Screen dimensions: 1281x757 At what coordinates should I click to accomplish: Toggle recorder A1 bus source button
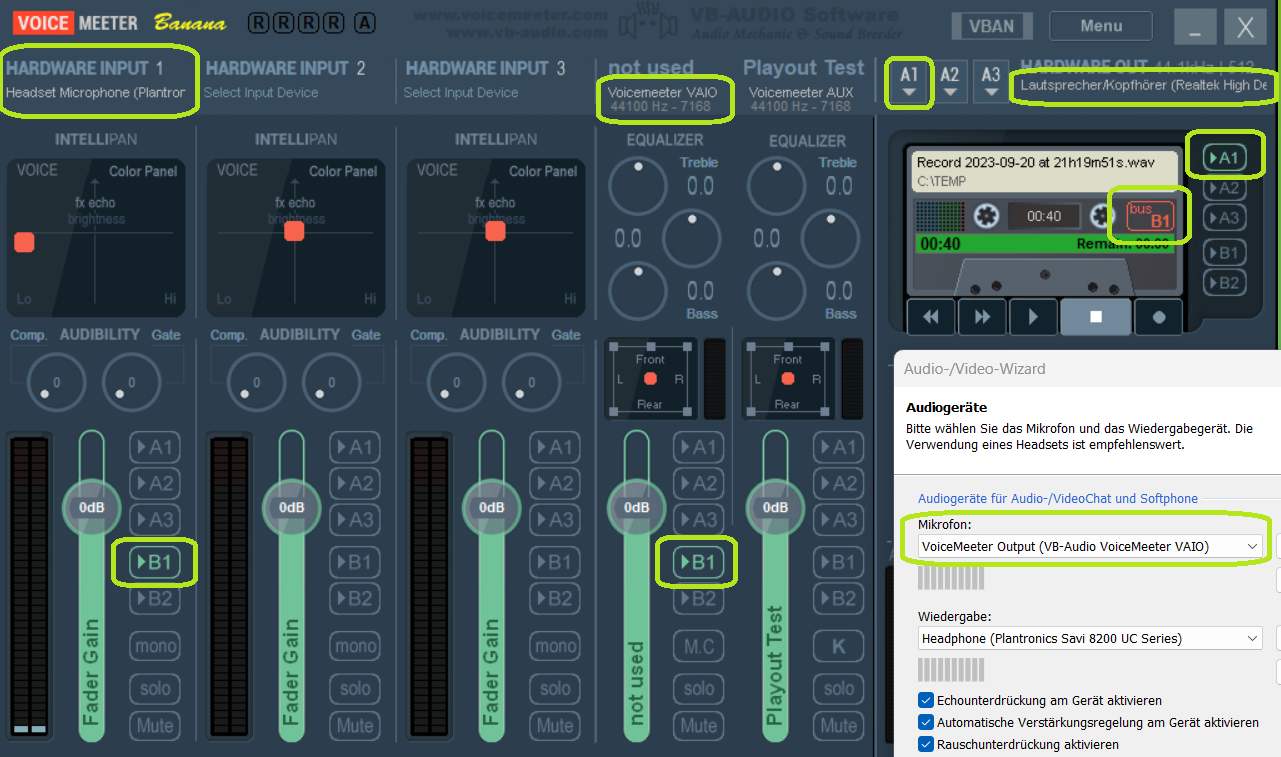[1224, 157]
